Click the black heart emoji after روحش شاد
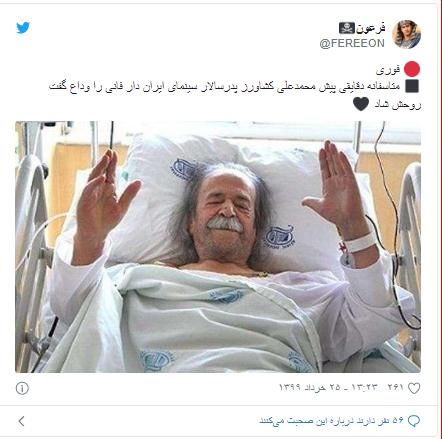The height and width of the screenshot is (439, 442). tap(361, 104)
